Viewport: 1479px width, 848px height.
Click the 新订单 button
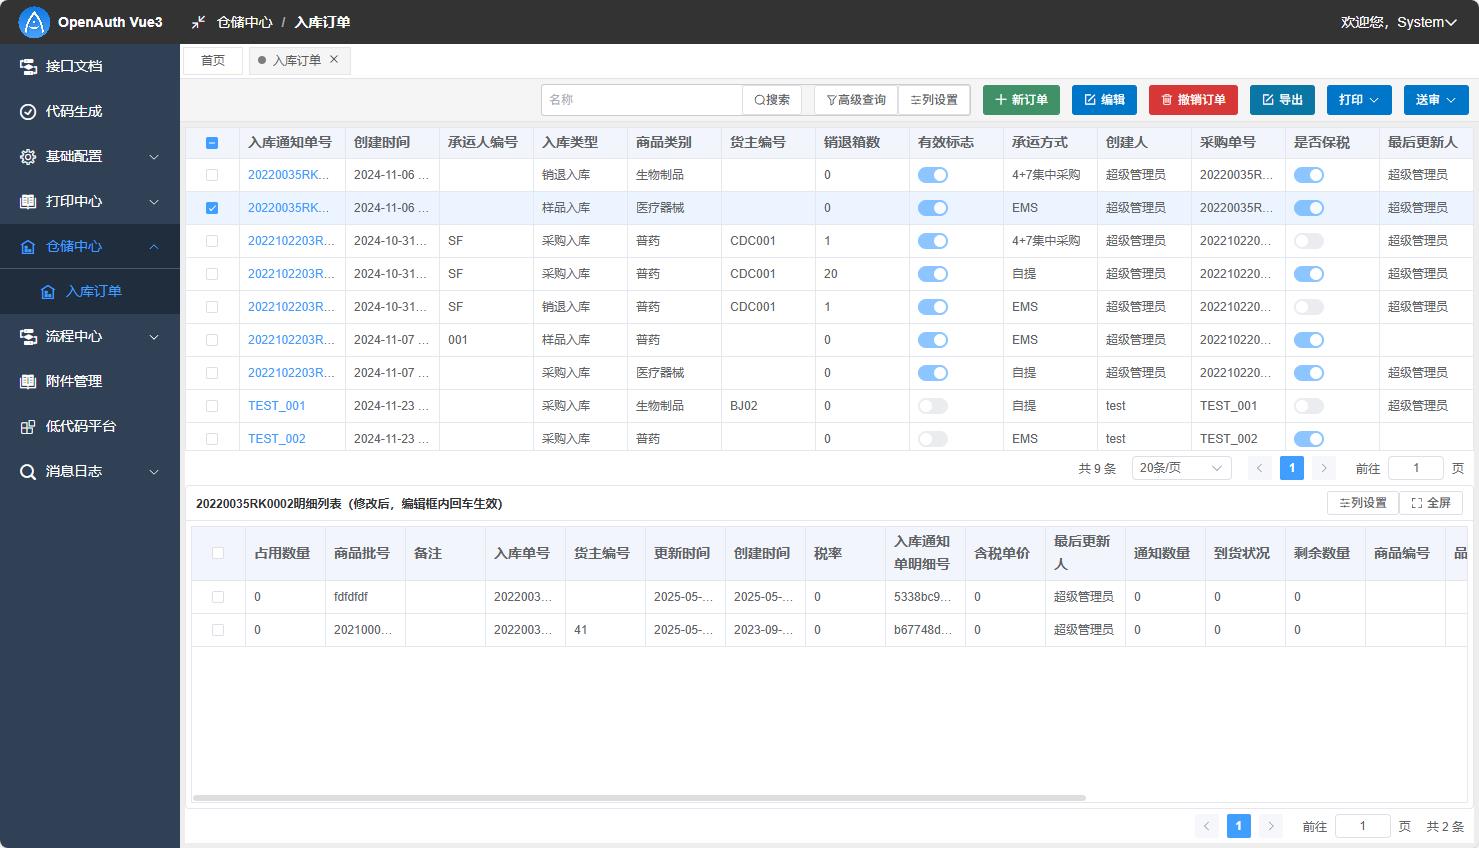pyautogui.click(x=1021, y=100)
